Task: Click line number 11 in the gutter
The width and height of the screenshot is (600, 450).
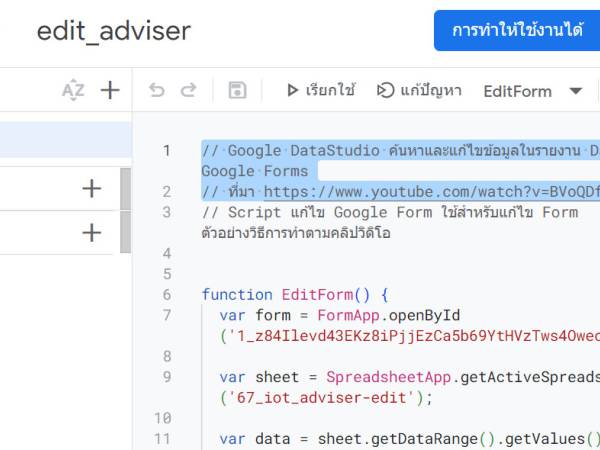Action: click(163, 439)
